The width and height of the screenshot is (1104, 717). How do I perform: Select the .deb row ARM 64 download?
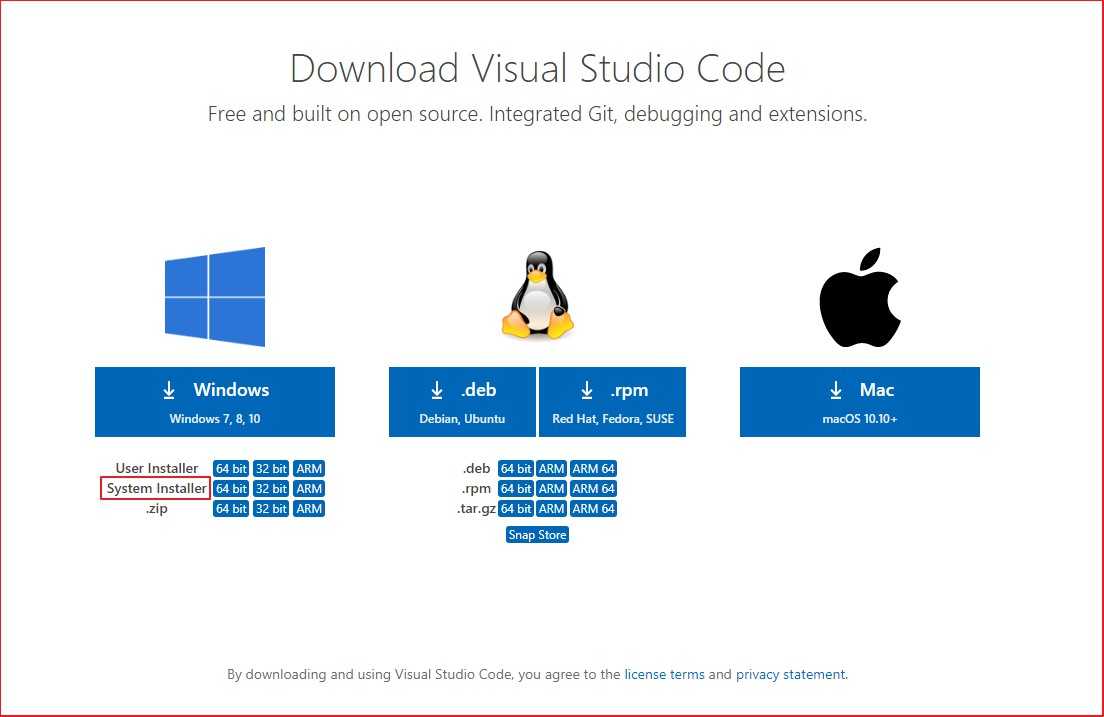[594, 468]
